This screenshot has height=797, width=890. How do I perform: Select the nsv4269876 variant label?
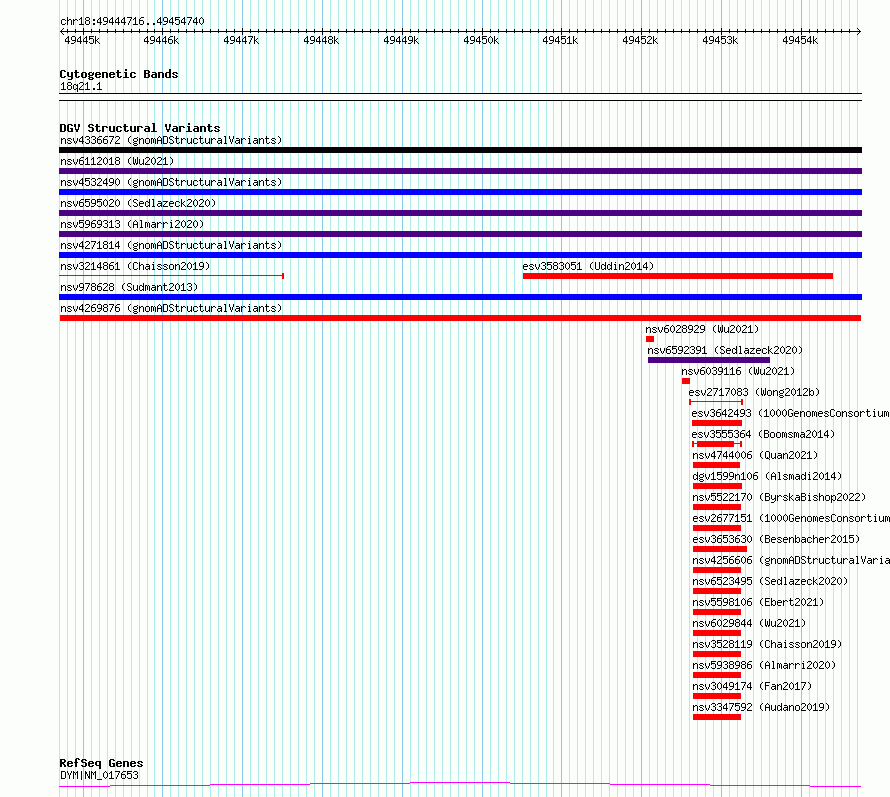pyautogui.click(x=171, y=308)
